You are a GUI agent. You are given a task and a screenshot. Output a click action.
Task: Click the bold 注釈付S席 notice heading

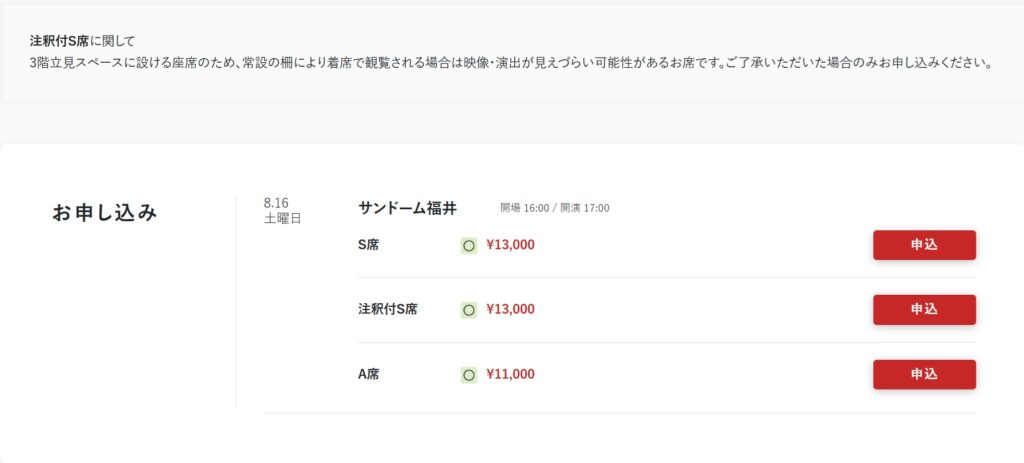[59, 41]
